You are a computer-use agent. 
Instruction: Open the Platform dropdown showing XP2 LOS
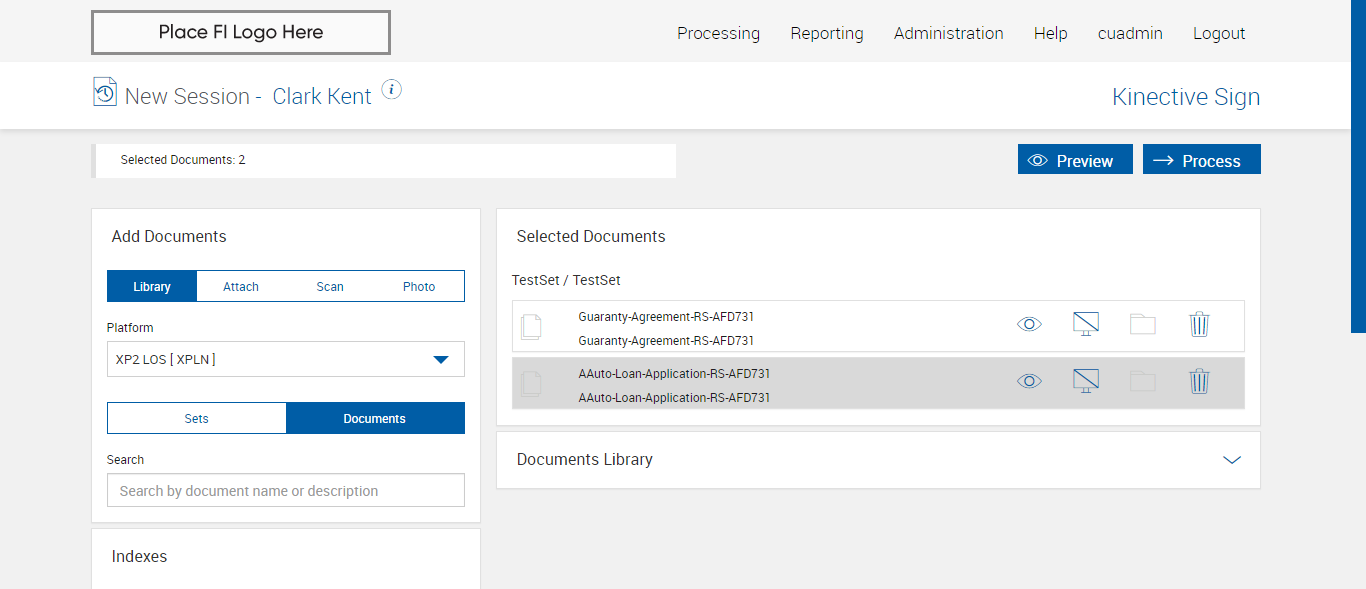[286, 359]
